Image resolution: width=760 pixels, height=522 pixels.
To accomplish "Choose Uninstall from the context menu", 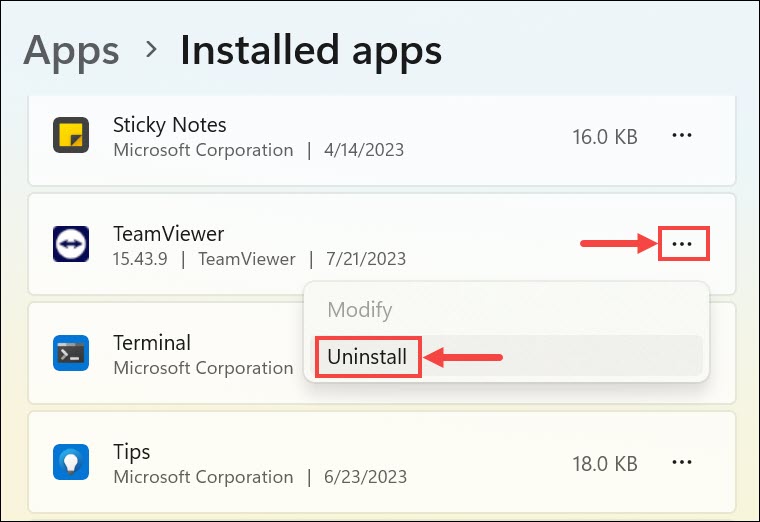I will coord(367,356).
